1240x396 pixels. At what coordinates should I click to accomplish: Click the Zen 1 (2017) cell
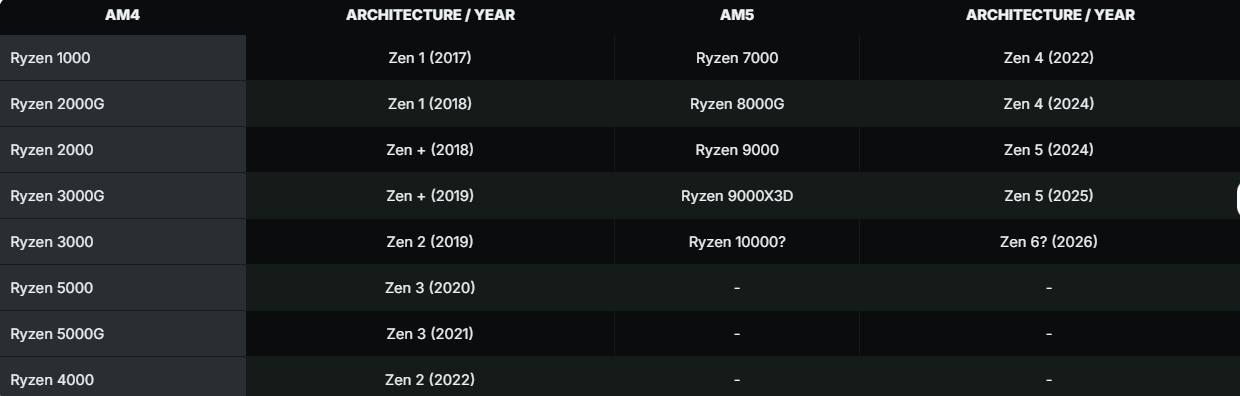point(430,58)
